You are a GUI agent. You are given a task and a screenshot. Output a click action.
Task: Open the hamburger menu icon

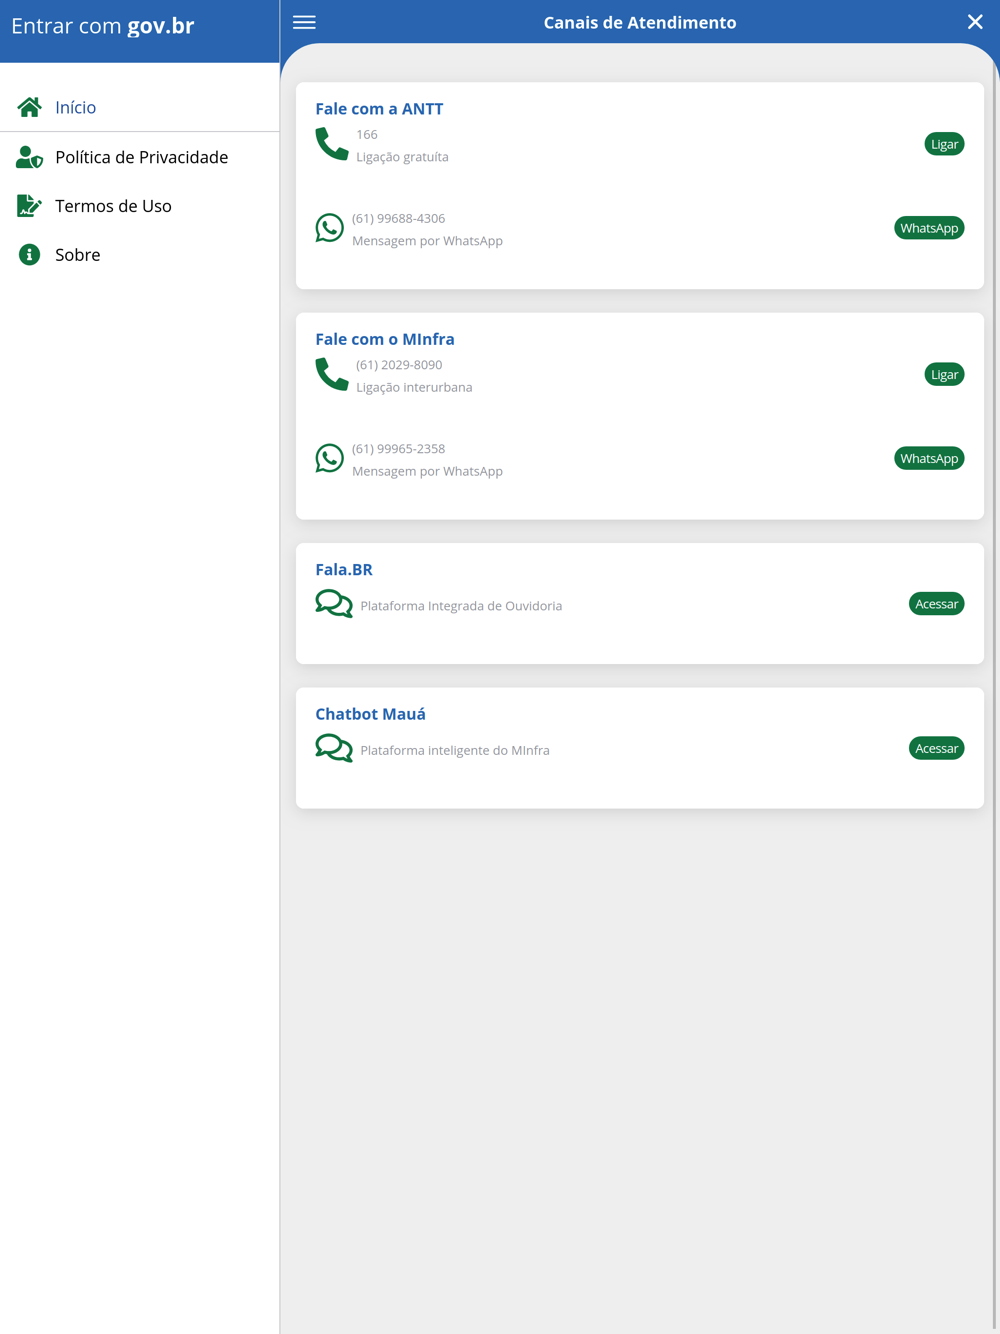[x=304, y=22]
